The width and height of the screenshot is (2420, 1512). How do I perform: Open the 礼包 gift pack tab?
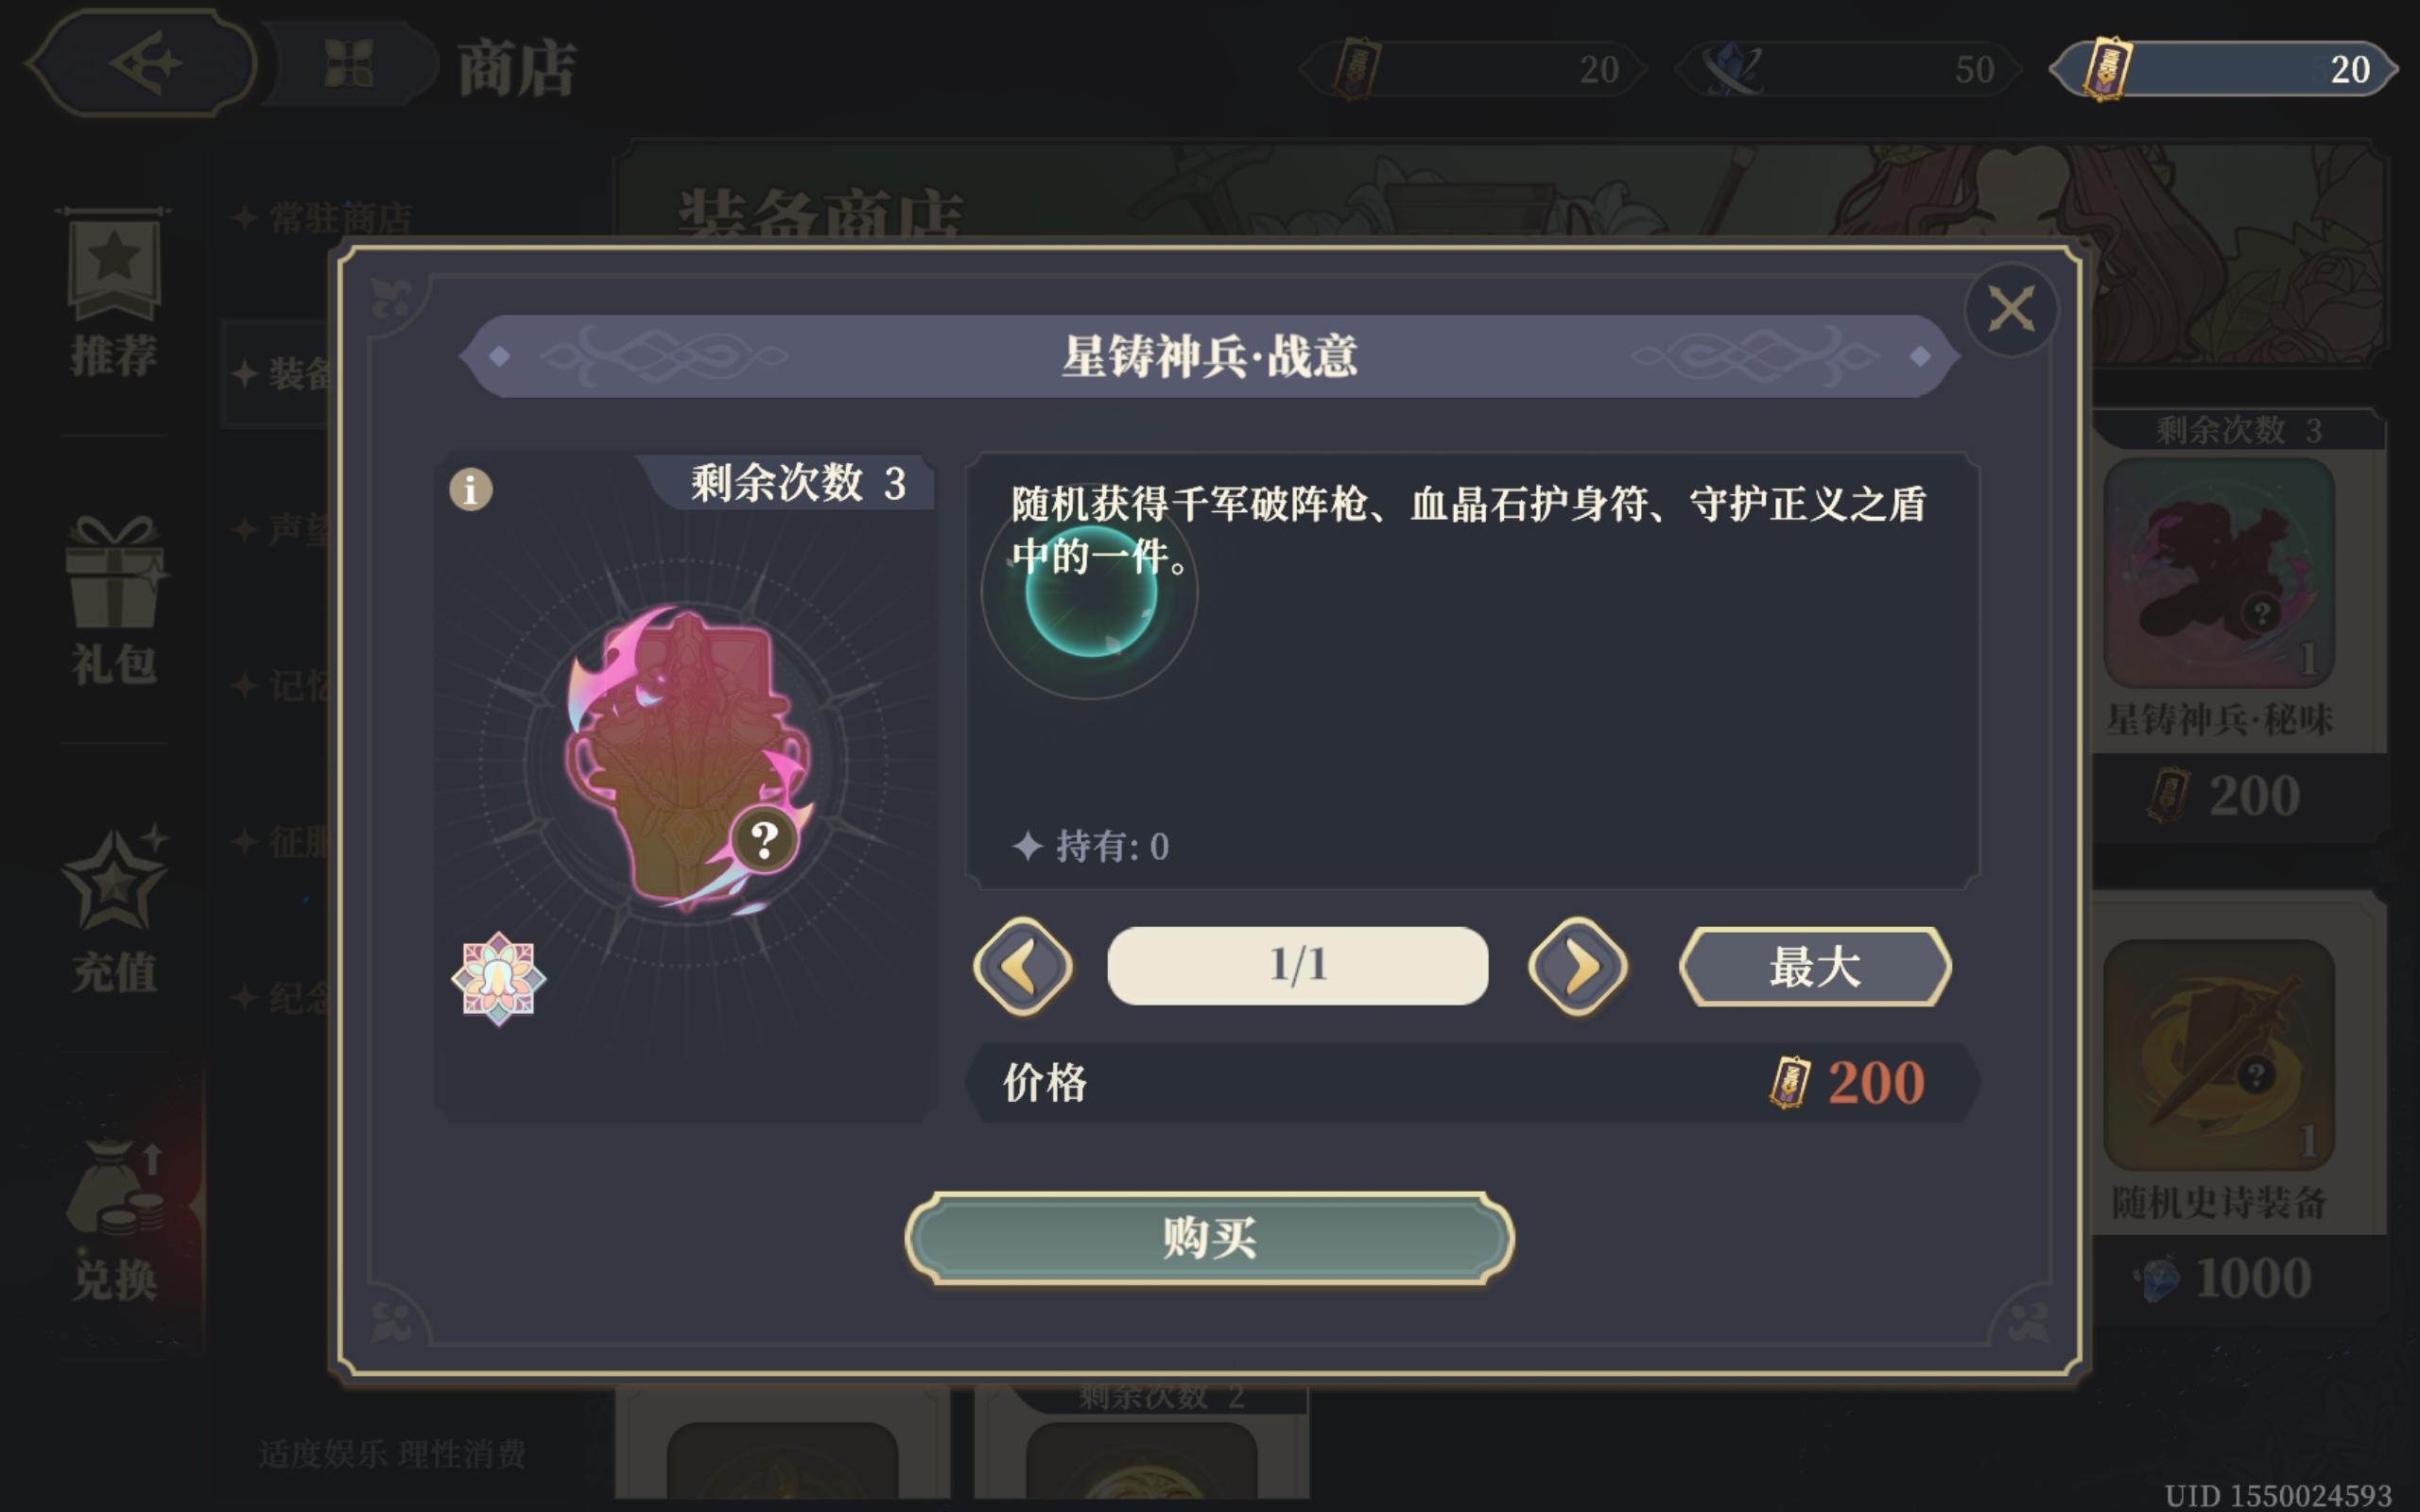point(113,602)
